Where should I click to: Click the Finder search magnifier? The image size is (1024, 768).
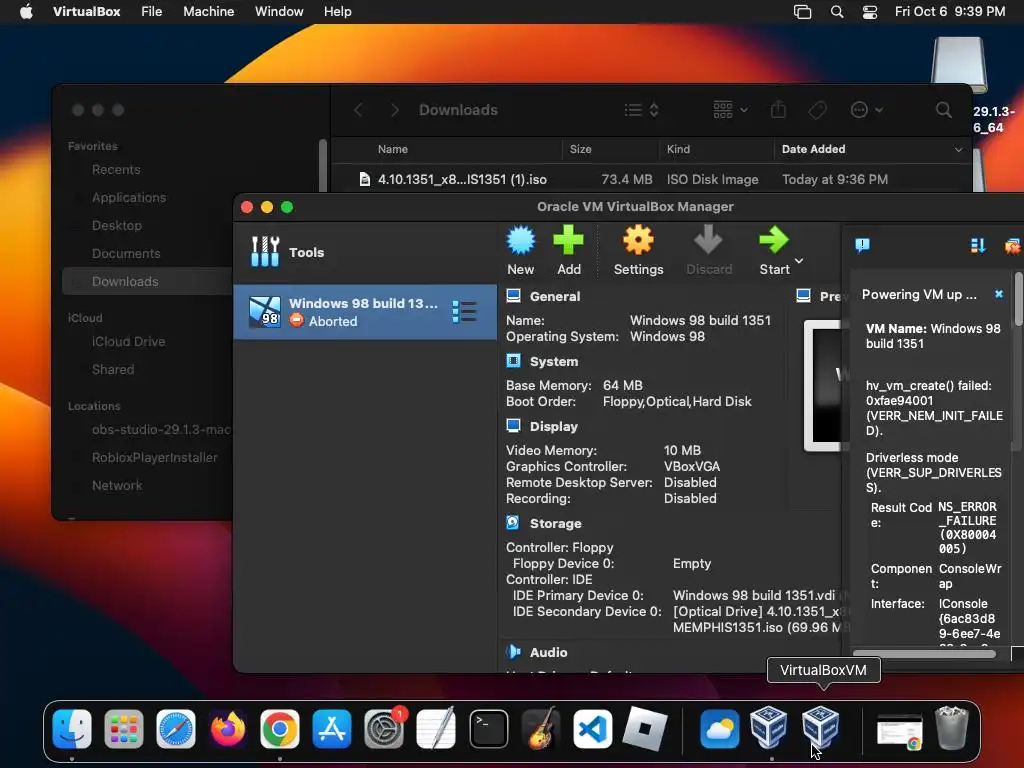[x=944, y=110]
